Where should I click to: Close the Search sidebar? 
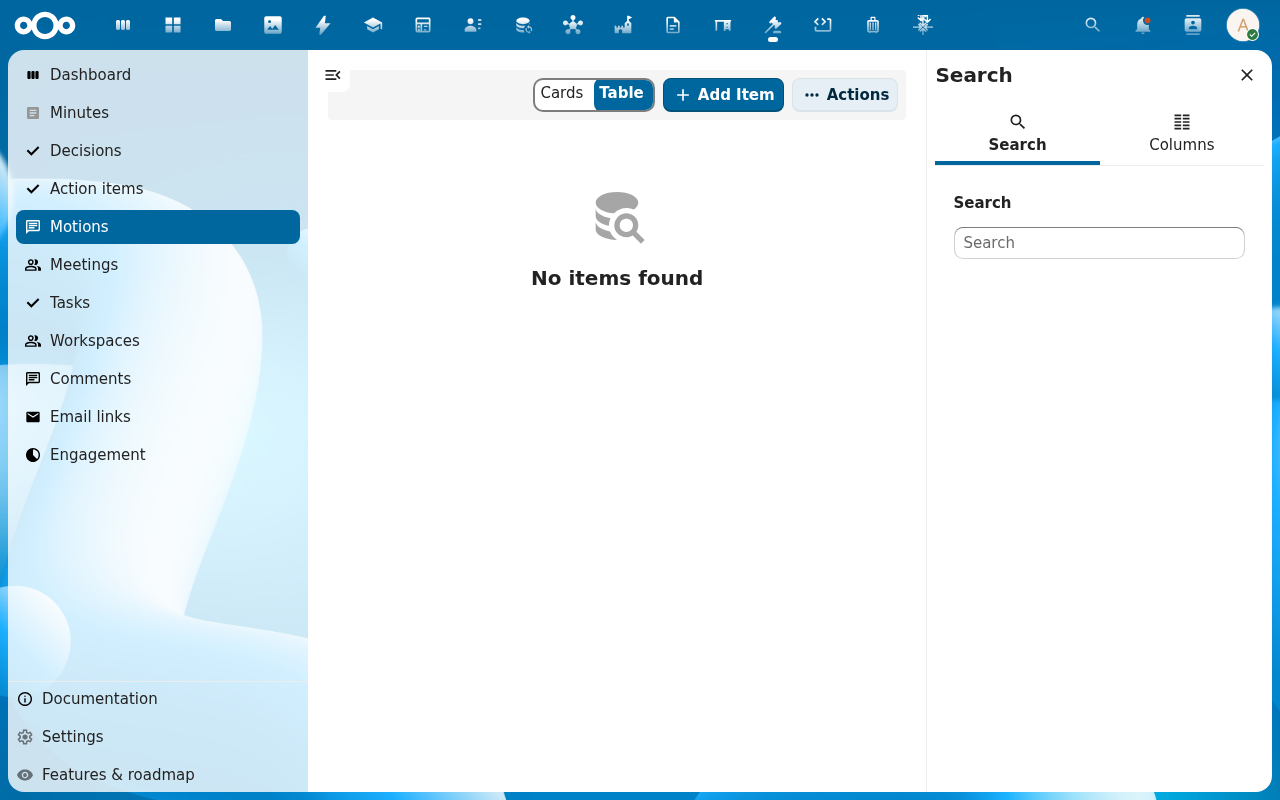click(1247, 75)
